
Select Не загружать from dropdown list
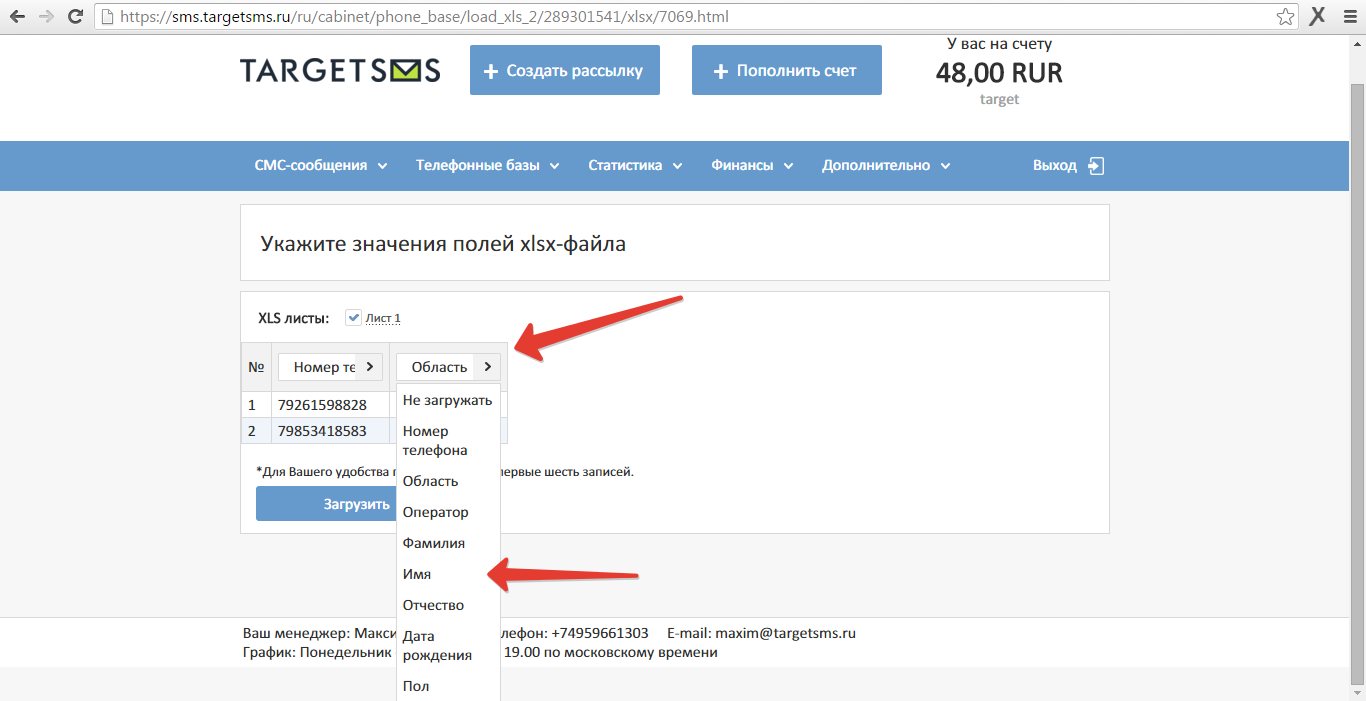coord(448,400)
